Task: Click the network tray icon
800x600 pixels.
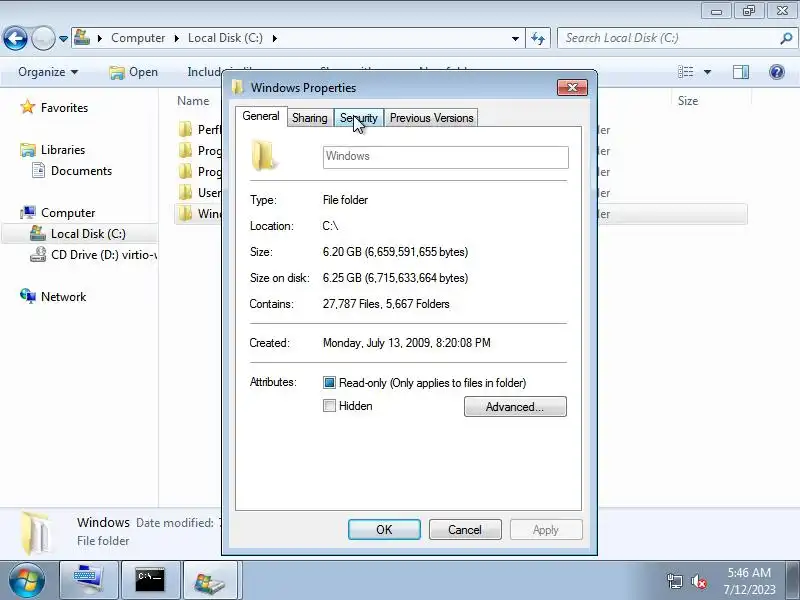Action: click(x=674, y=581)
